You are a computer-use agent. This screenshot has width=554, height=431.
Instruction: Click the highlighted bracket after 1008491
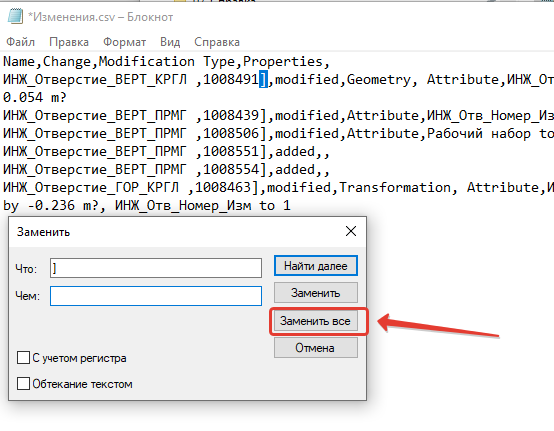point(263,79)
